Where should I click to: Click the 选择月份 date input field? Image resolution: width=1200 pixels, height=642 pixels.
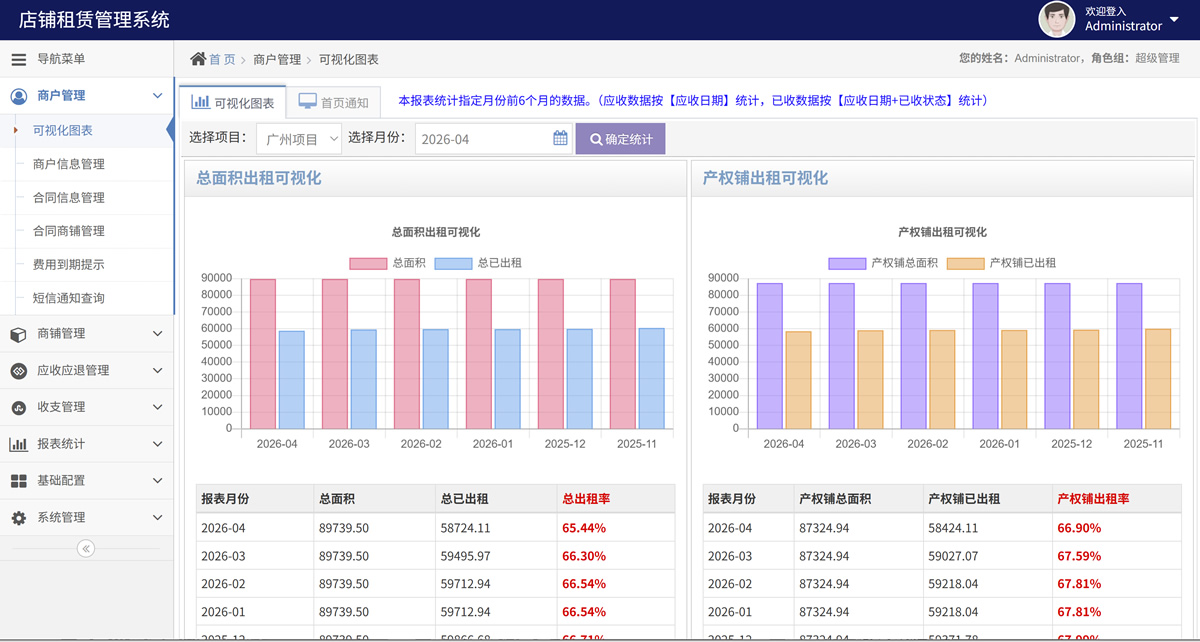(483, 139)
